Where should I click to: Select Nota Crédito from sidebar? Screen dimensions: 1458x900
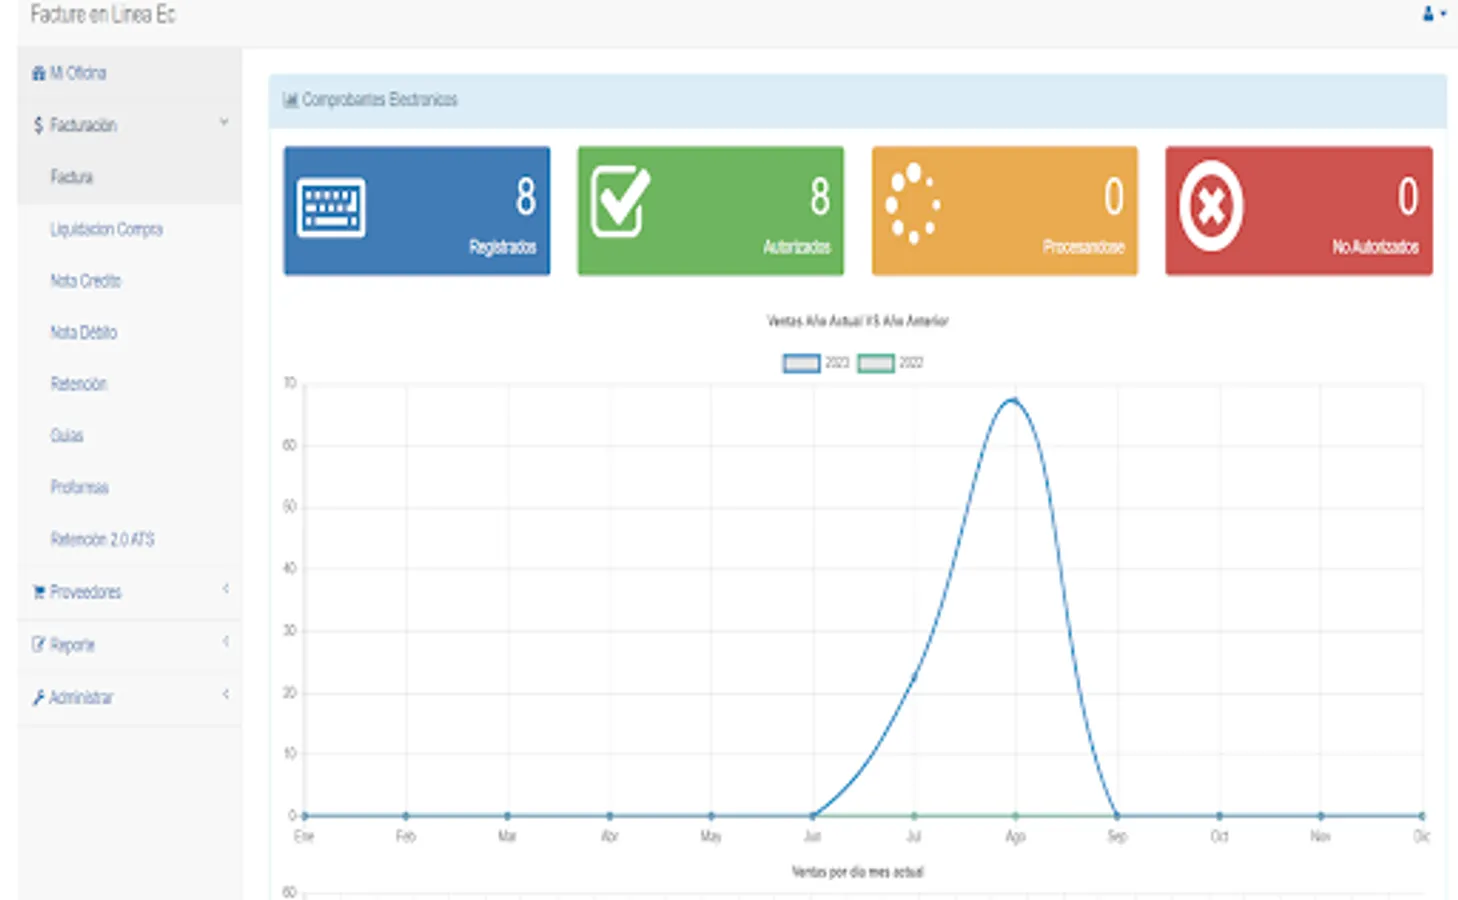point(86,281)
